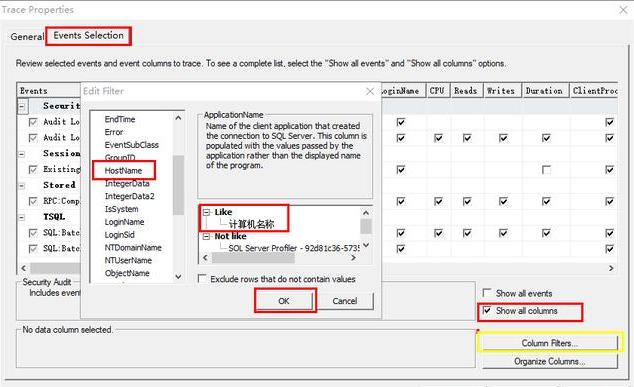
Task: Click the Organize Columns button
Action: click(x=549, y=361)
